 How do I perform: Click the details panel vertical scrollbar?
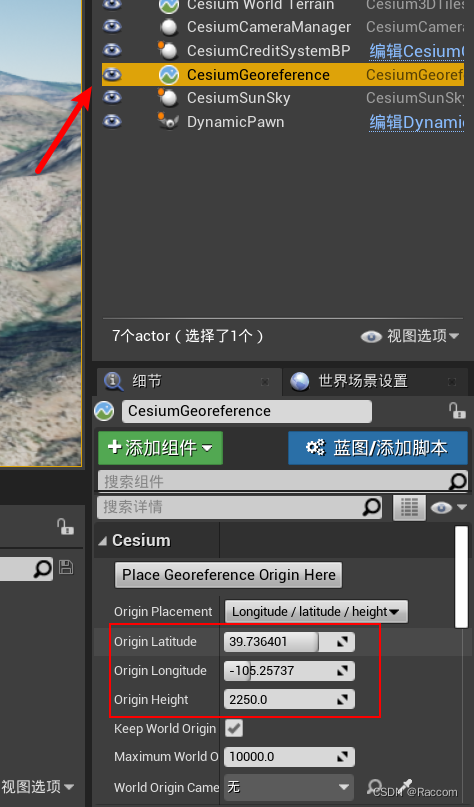coord(462,576)
